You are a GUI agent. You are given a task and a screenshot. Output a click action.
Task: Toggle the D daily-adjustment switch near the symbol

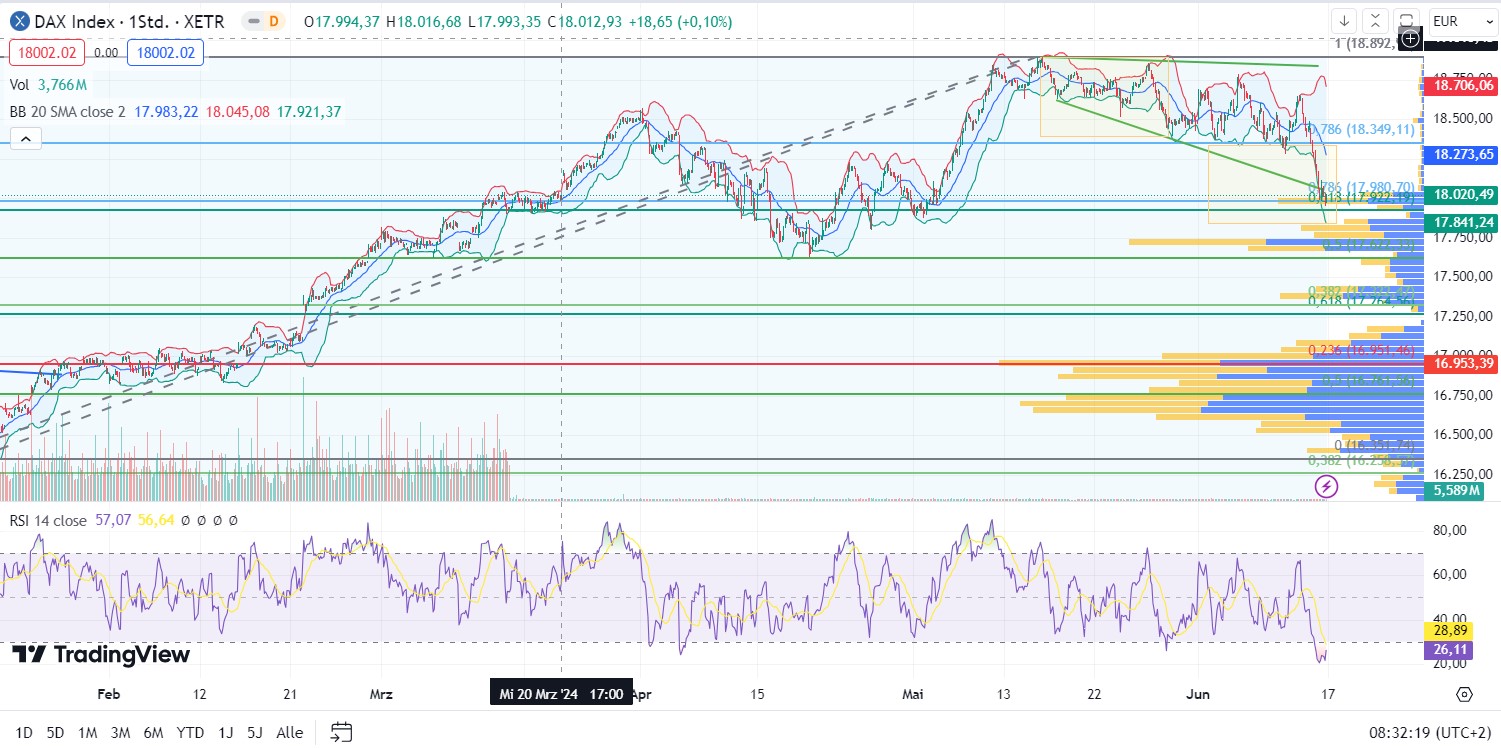[265, 19]
